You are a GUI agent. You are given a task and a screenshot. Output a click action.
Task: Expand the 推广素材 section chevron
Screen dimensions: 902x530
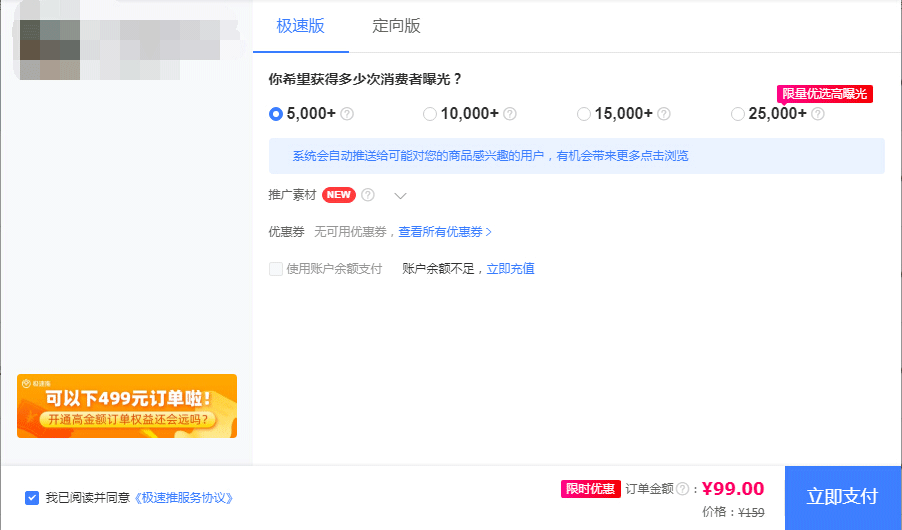tap(401, 196)
